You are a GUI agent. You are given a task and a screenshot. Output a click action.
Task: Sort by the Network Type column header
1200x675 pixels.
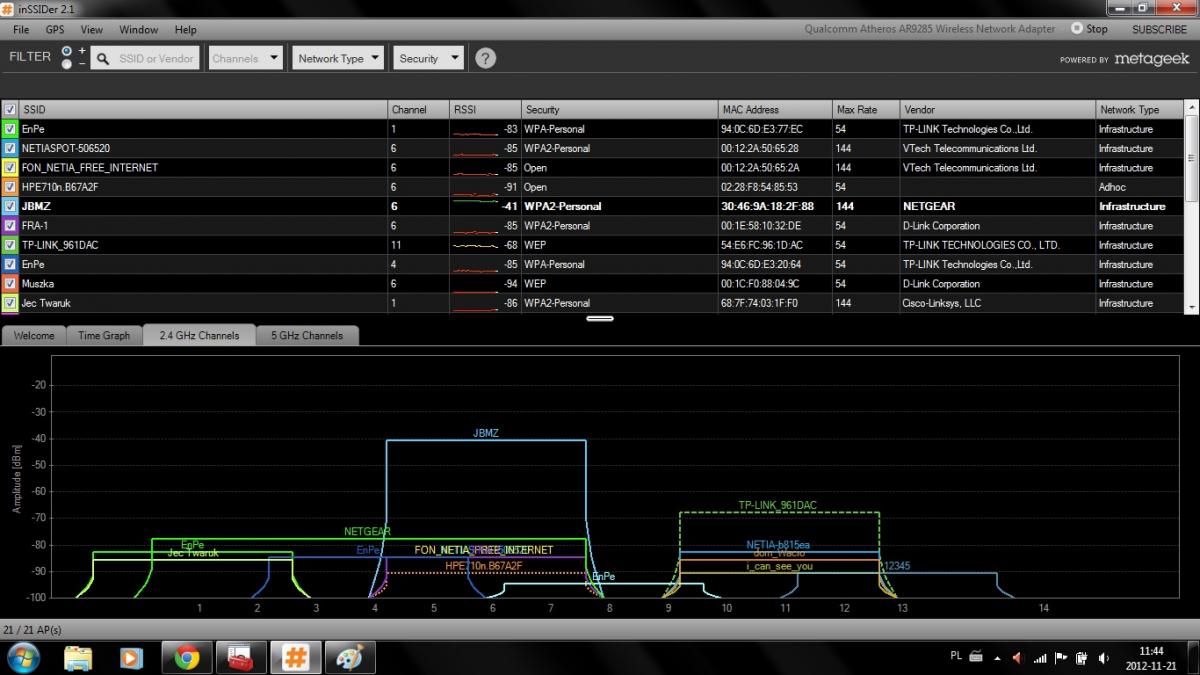tap(1139, 109)
